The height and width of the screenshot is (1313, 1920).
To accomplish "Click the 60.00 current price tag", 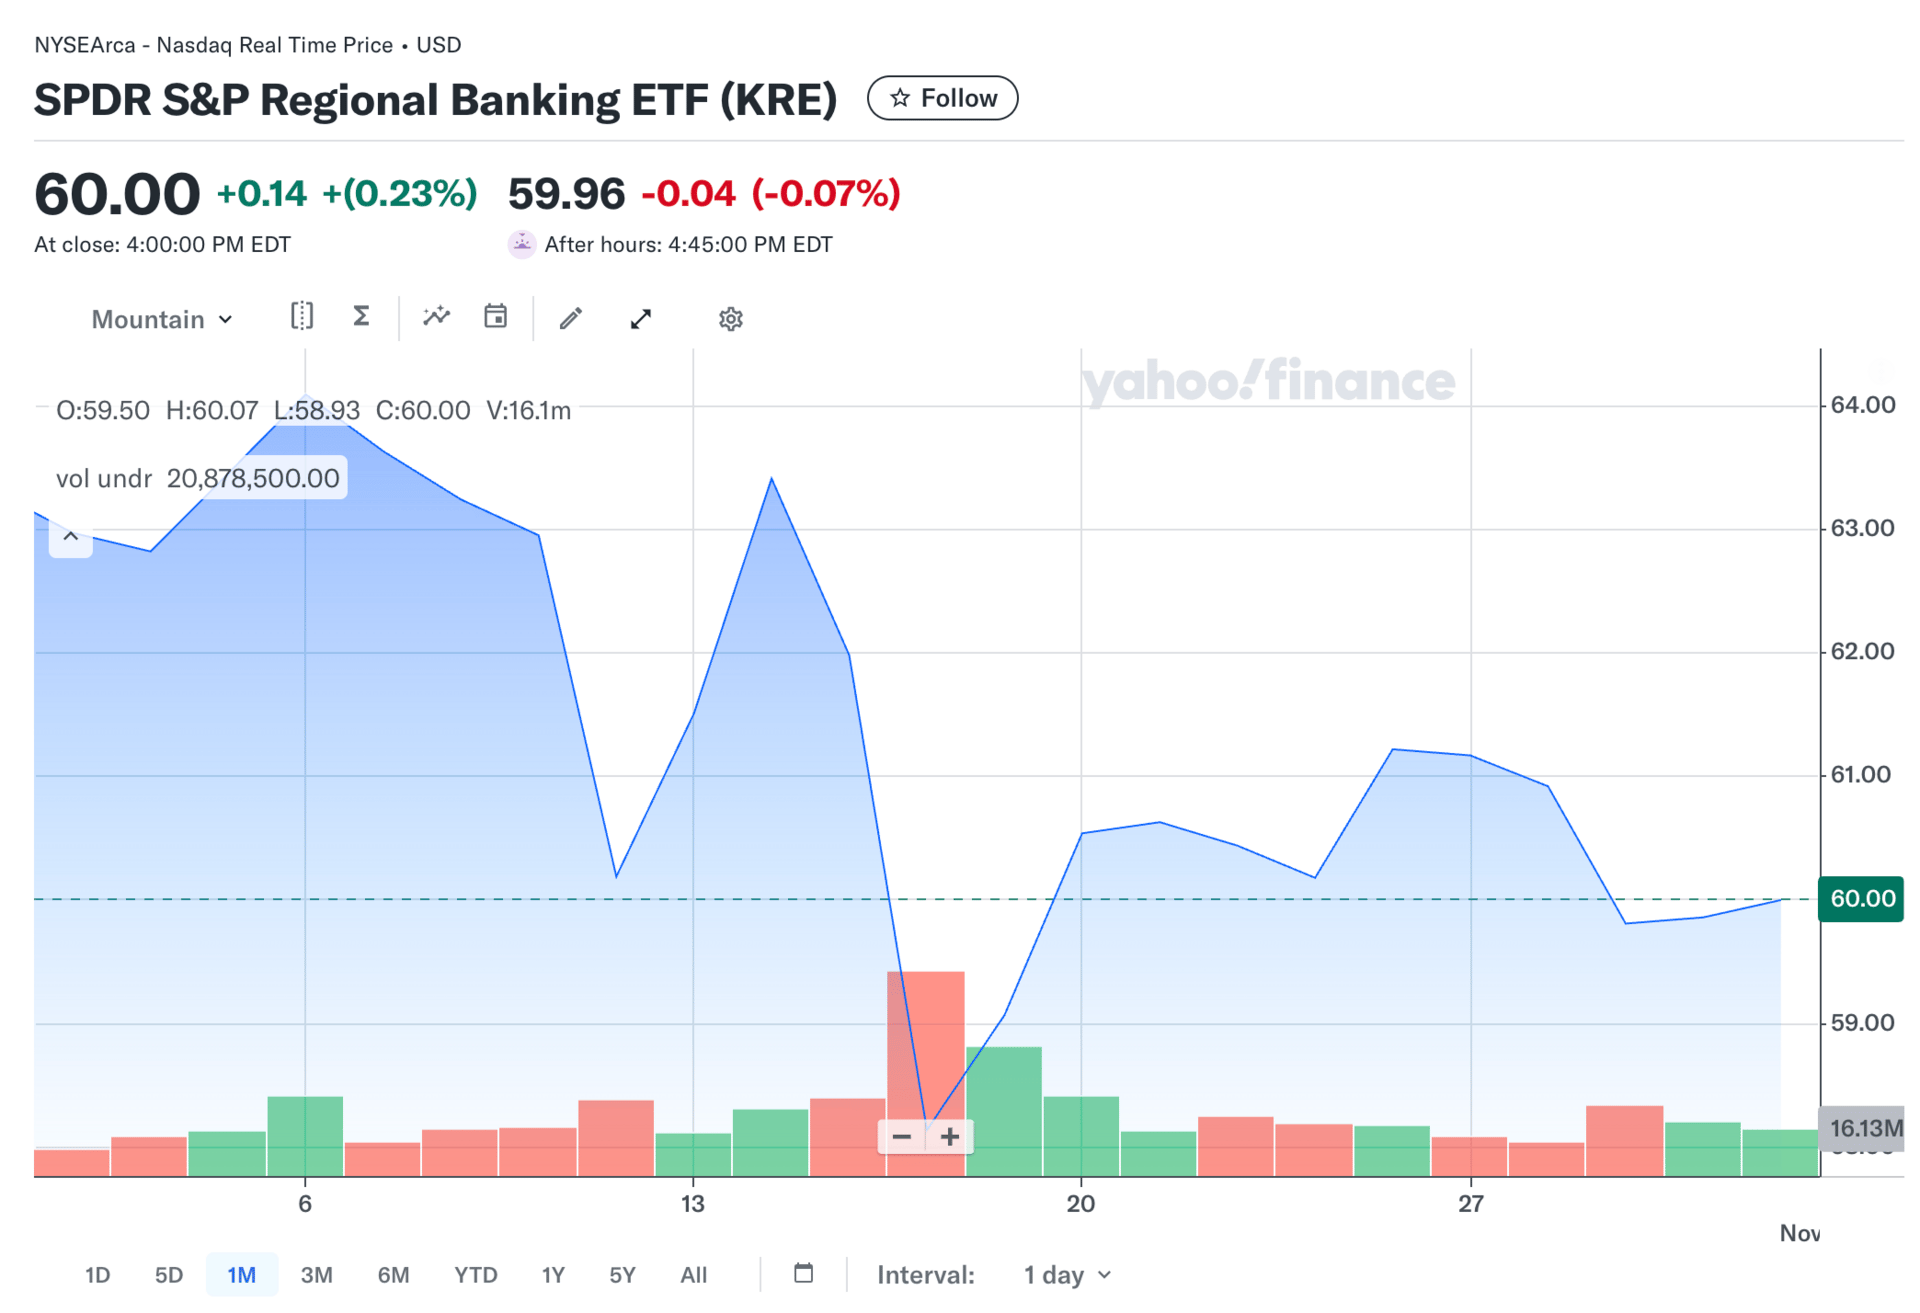I will click(1860, 898).
